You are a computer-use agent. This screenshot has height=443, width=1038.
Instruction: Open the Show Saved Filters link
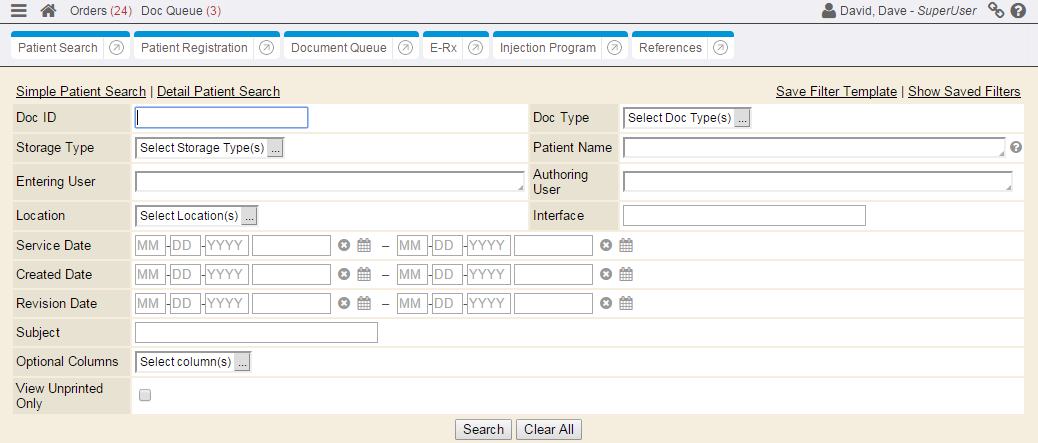pos(963,91)
